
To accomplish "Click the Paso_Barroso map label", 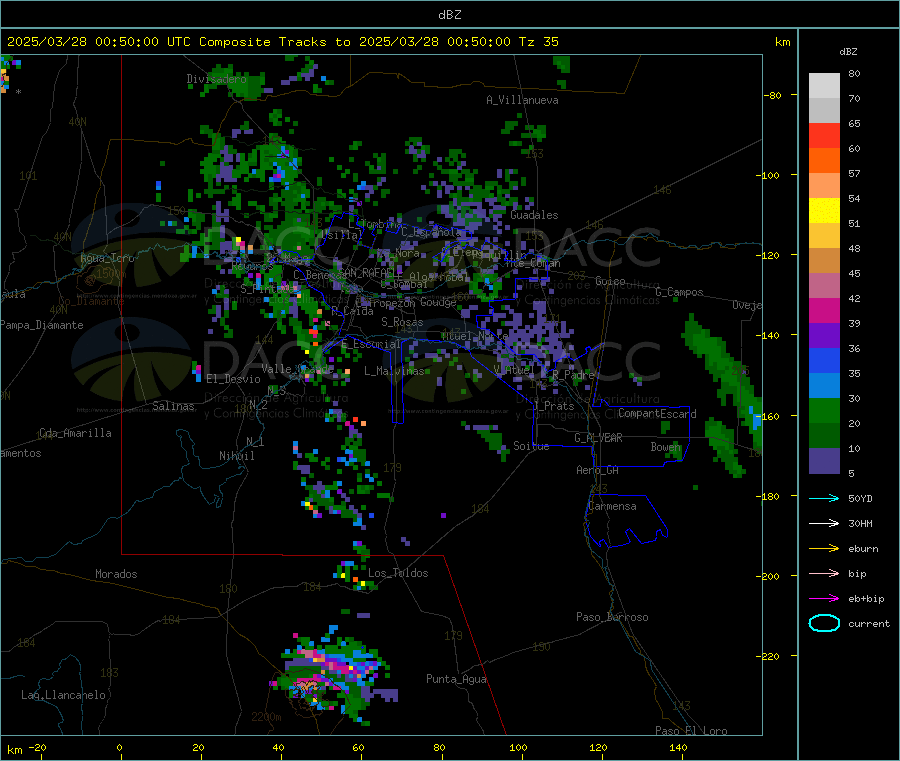I will [612, 617].
